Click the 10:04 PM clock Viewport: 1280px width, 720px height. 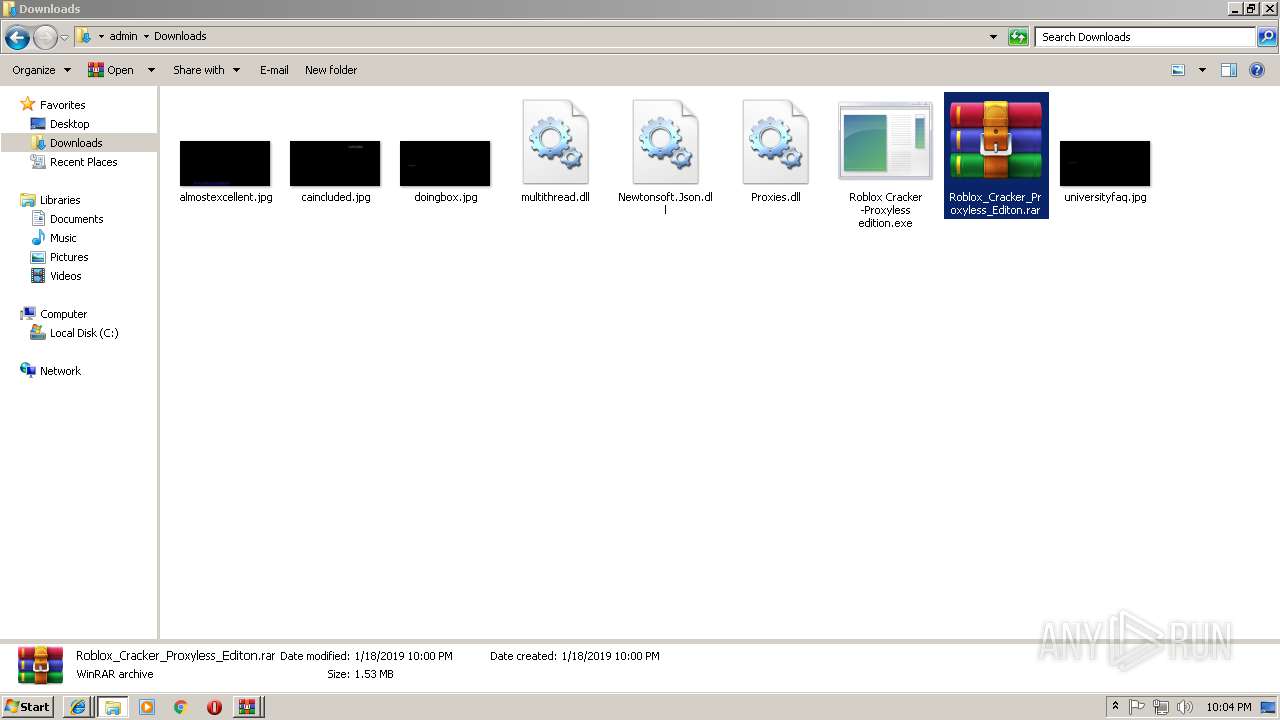tap(1229, 707)
